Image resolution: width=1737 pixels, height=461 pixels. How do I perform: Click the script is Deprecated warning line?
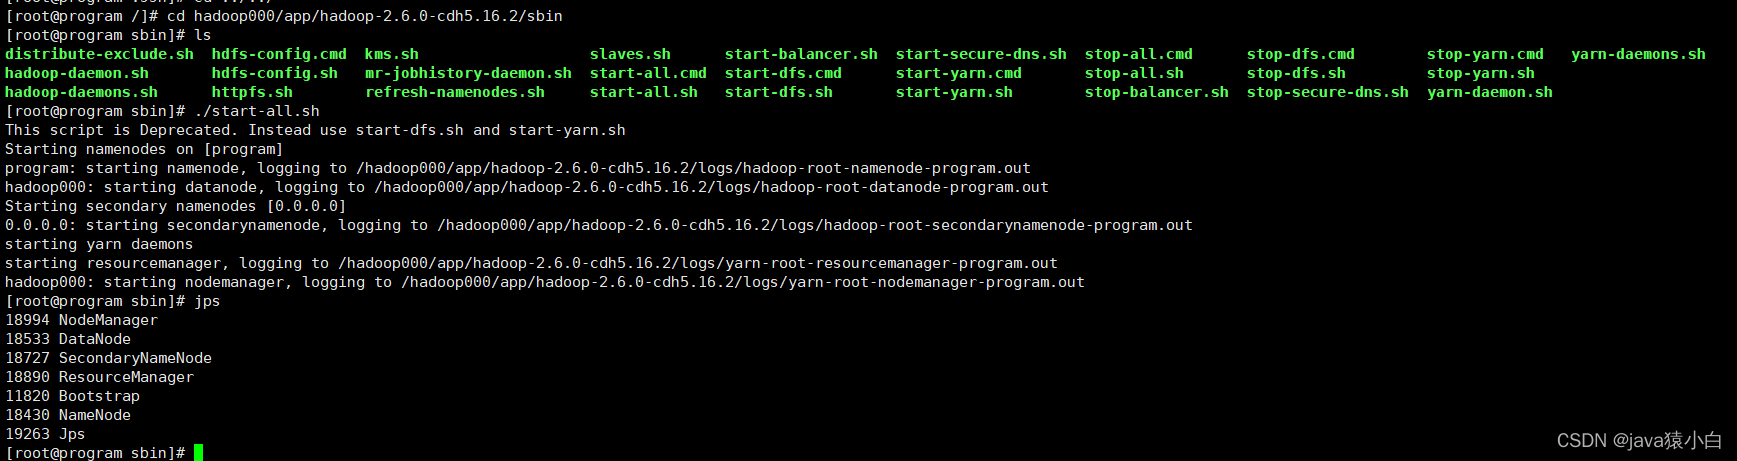(x=315, y=130)
